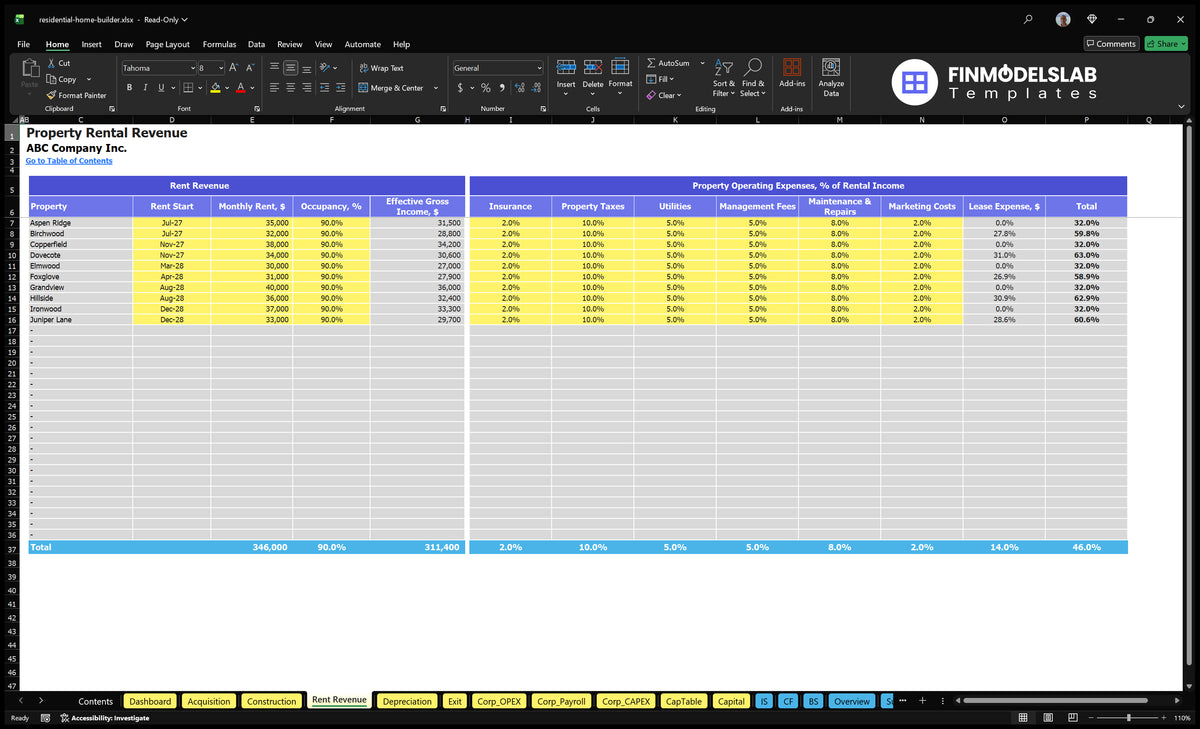
Task: Open Merge & Center dropdown arrow
Action: [x=435, y=88]
